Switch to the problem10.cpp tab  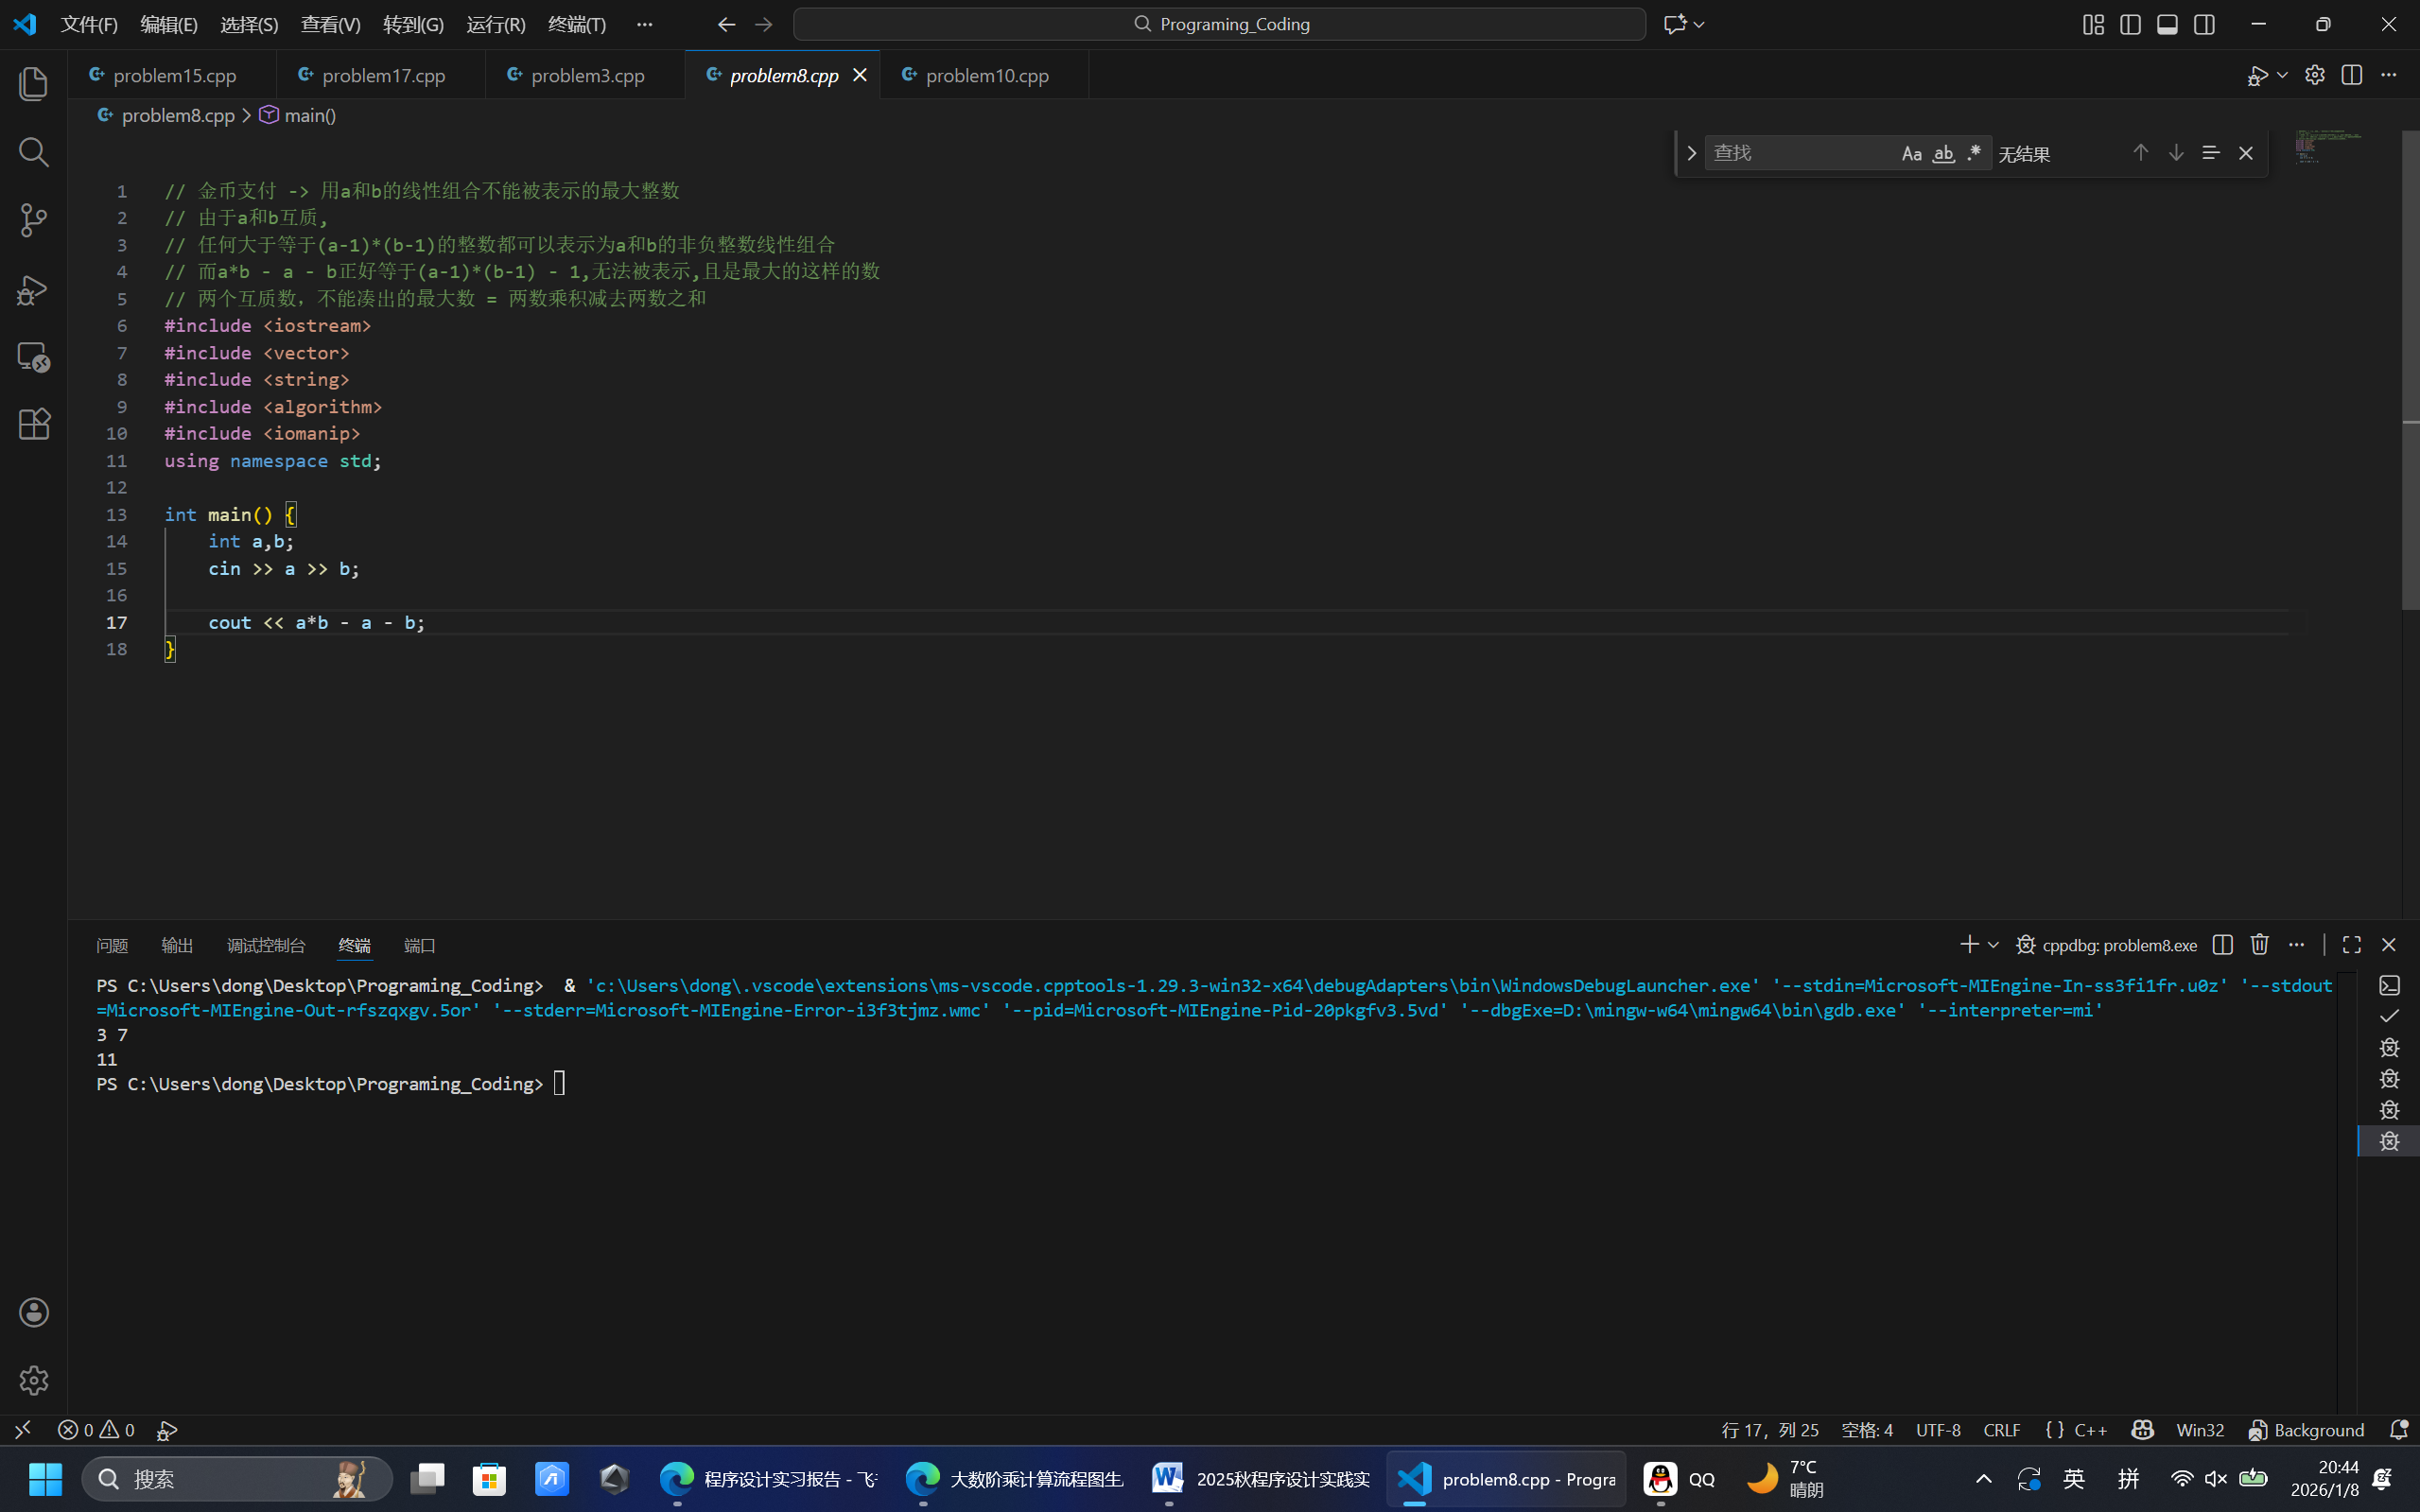986,76
